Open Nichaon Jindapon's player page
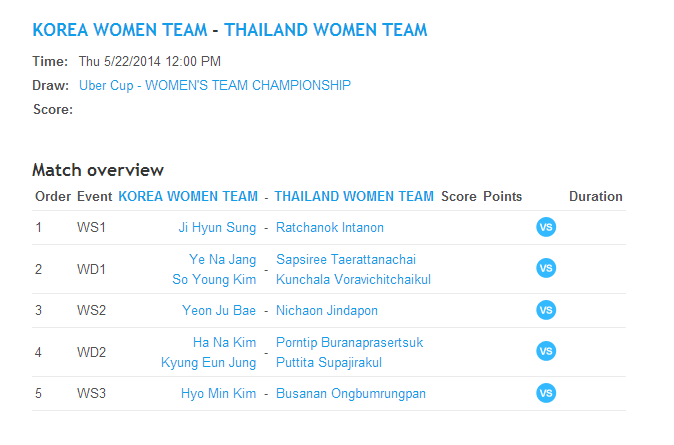 click(x=327, y=310)
